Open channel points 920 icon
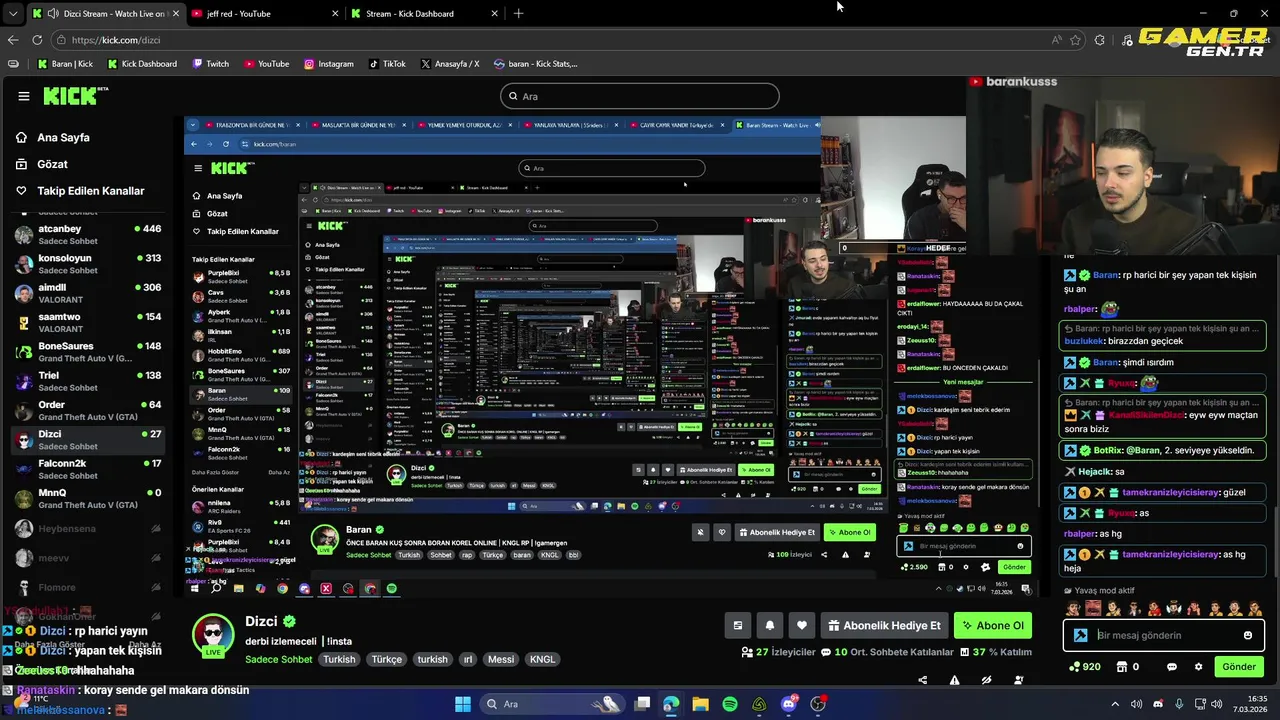Viewport: 1280px width, 720px height. pos(1085,667)
